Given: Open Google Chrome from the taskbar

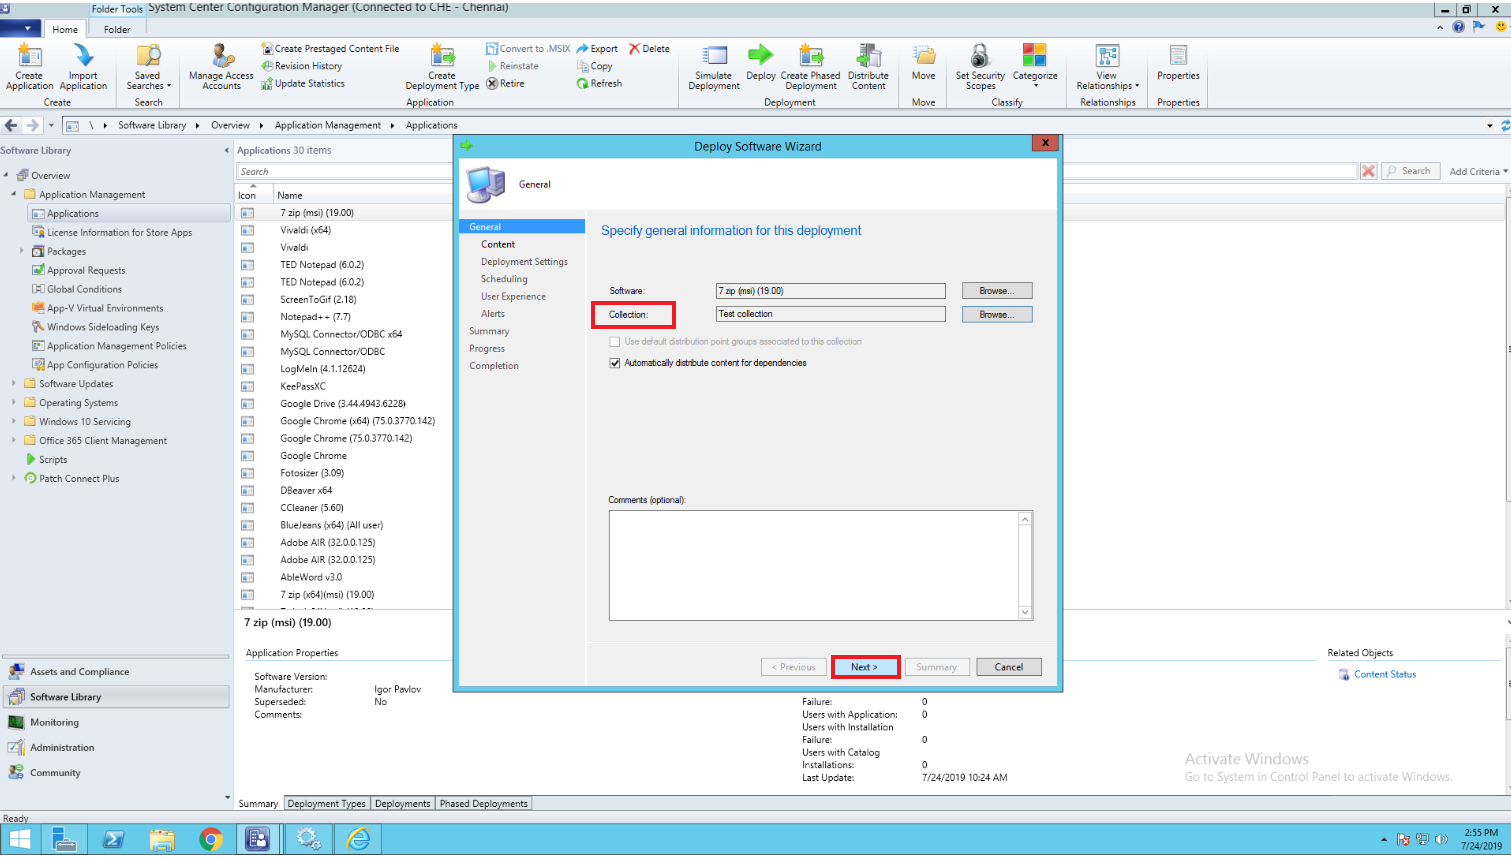Looking at the screenshot, I should (x=211, y=839).
